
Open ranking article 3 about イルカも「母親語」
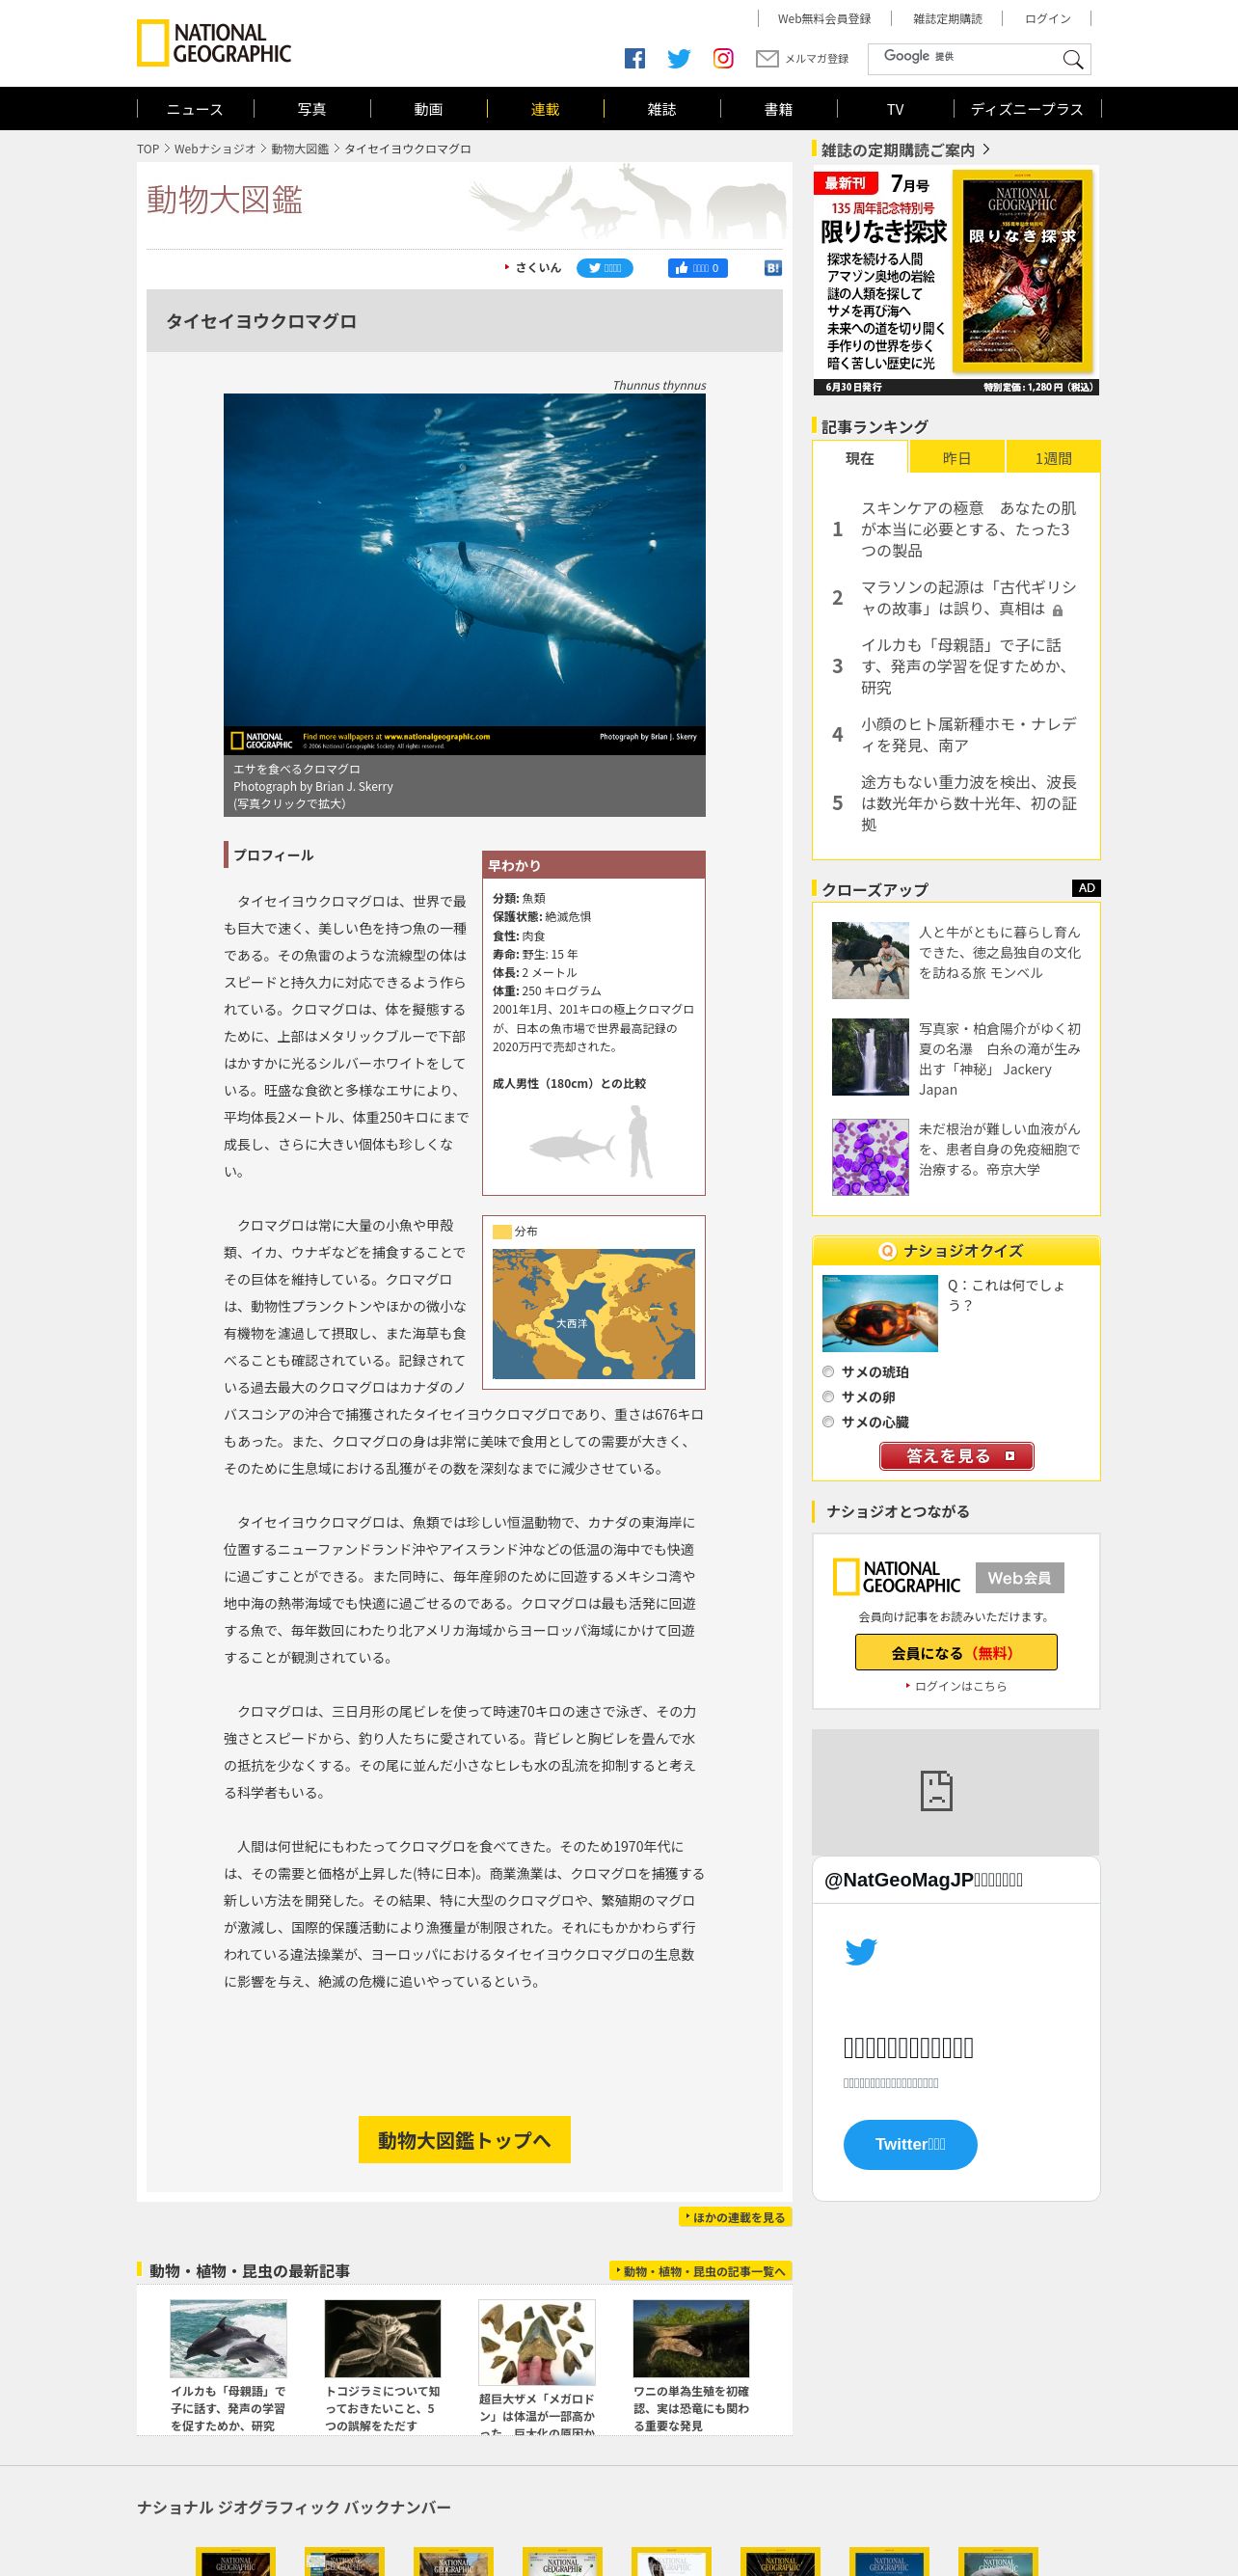pyautogui.click(x=969, y=666)
